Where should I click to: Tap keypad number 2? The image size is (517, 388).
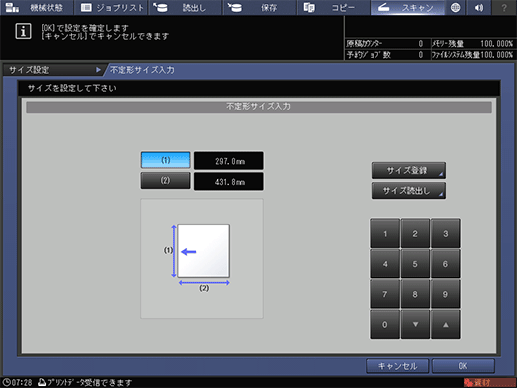pyautogui.click(x=415, y=234)
